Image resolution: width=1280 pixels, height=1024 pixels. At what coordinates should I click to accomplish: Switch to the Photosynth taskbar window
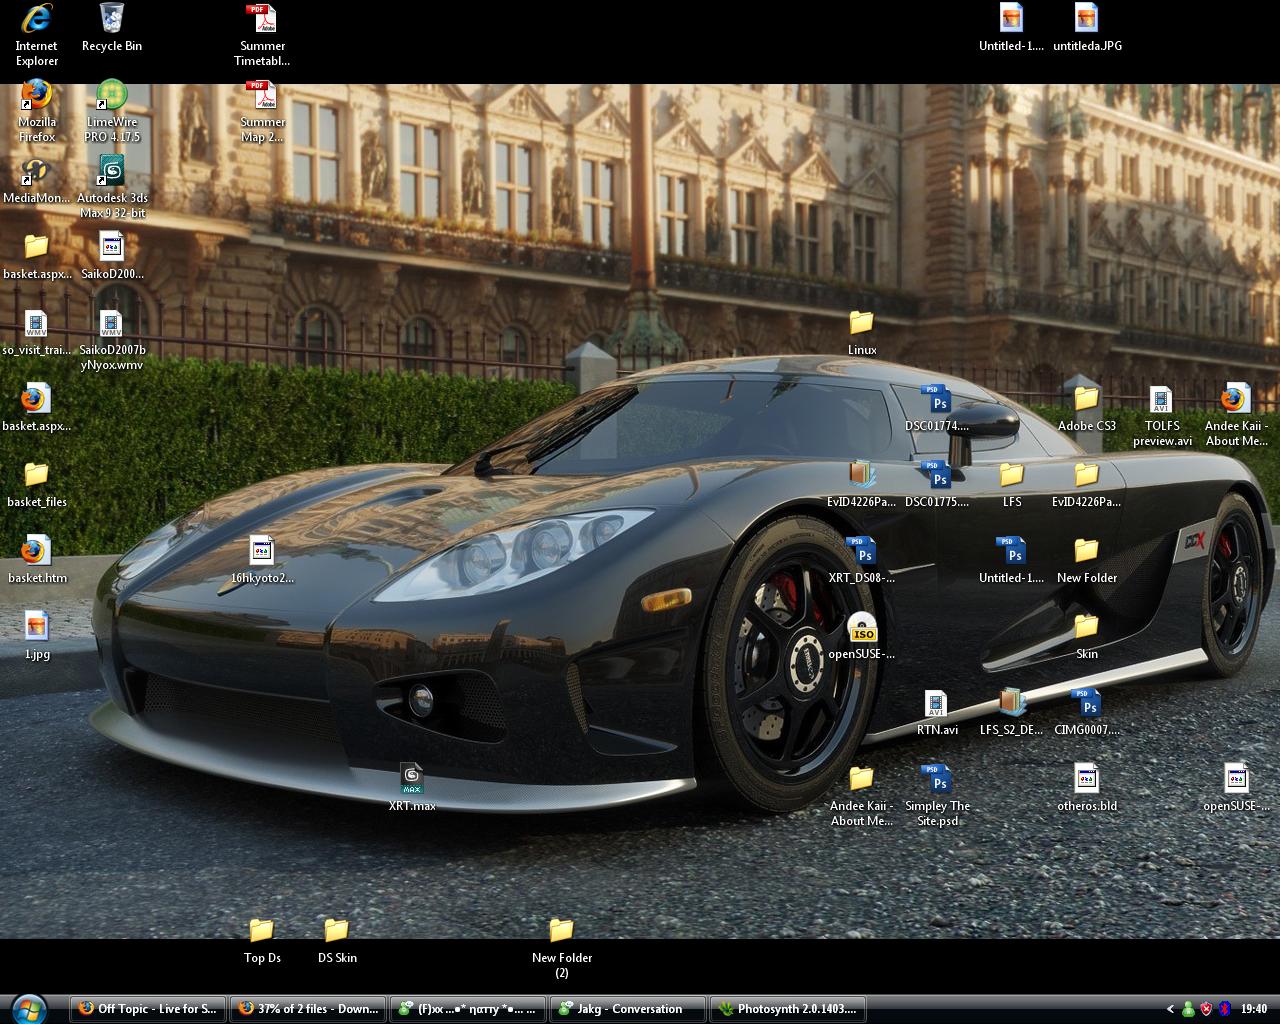[788, 1009]
